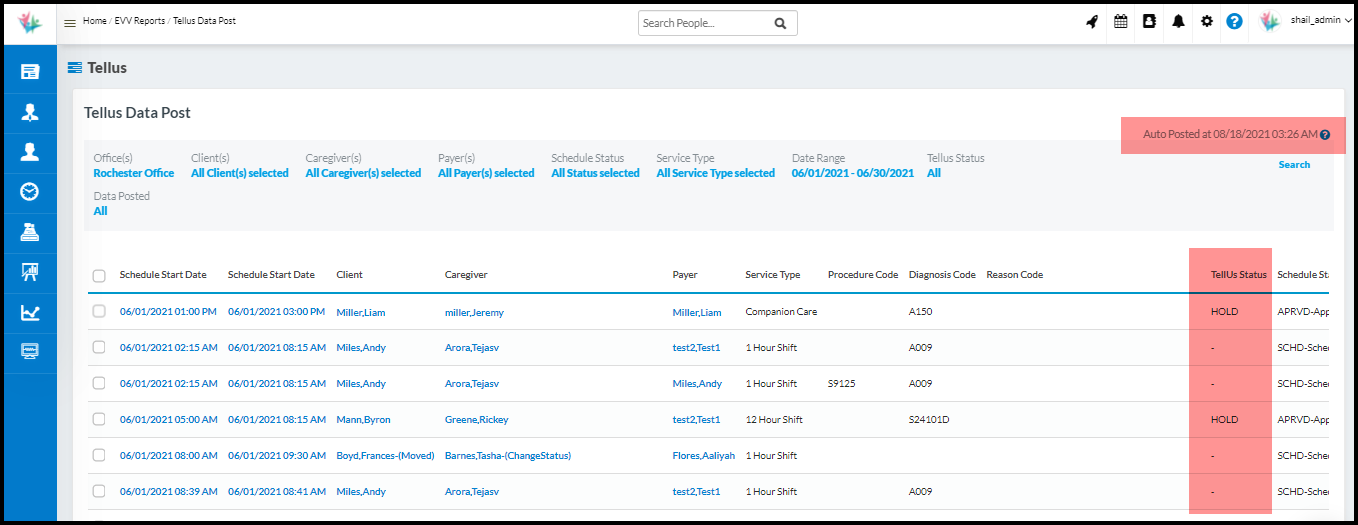This screenshot has width=1358, height=525.
Task: Click the blue Search link
Action: coord(1293,165)
